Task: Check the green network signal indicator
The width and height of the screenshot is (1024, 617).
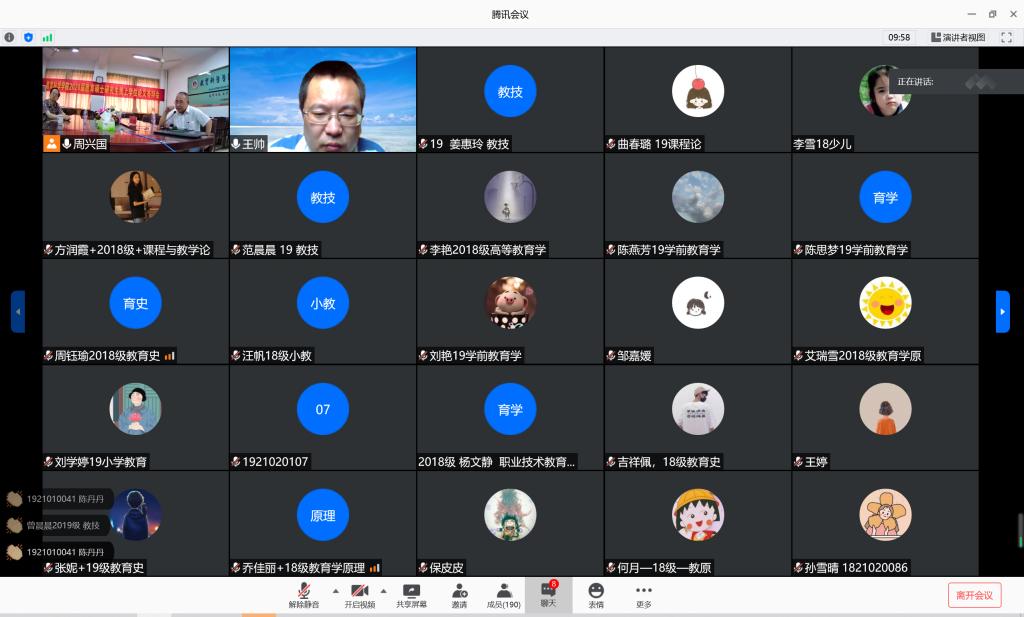Action: click(47, 37)
